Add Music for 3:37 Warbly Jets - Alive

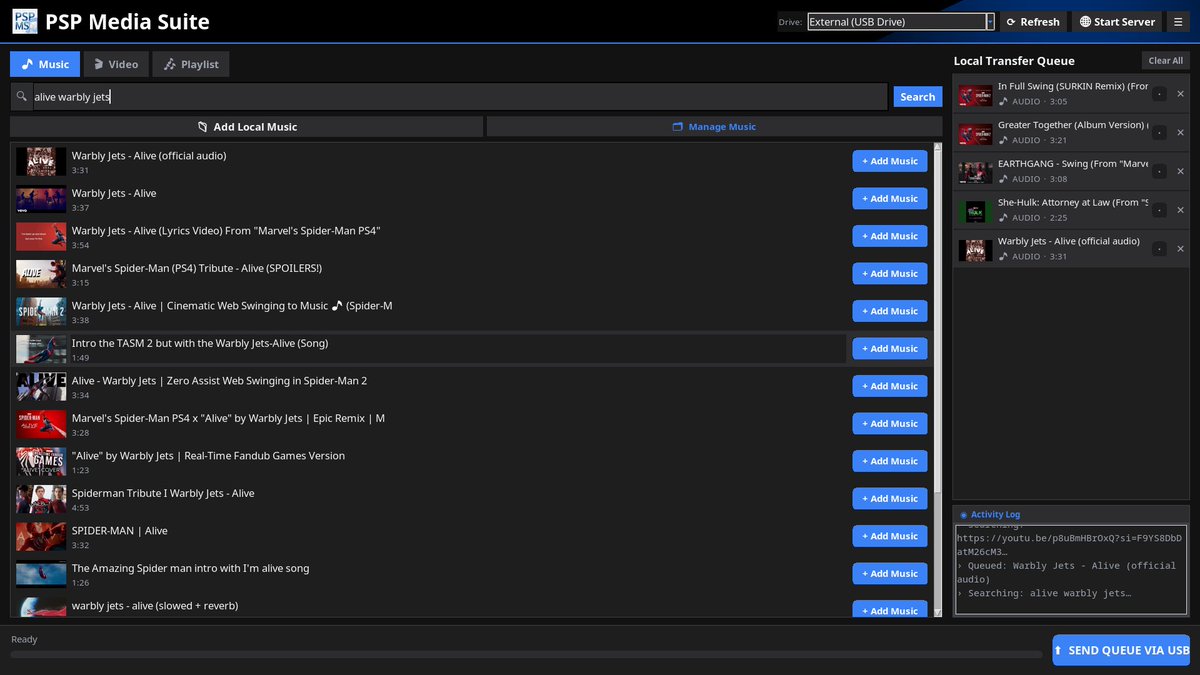tap(889, 199)
